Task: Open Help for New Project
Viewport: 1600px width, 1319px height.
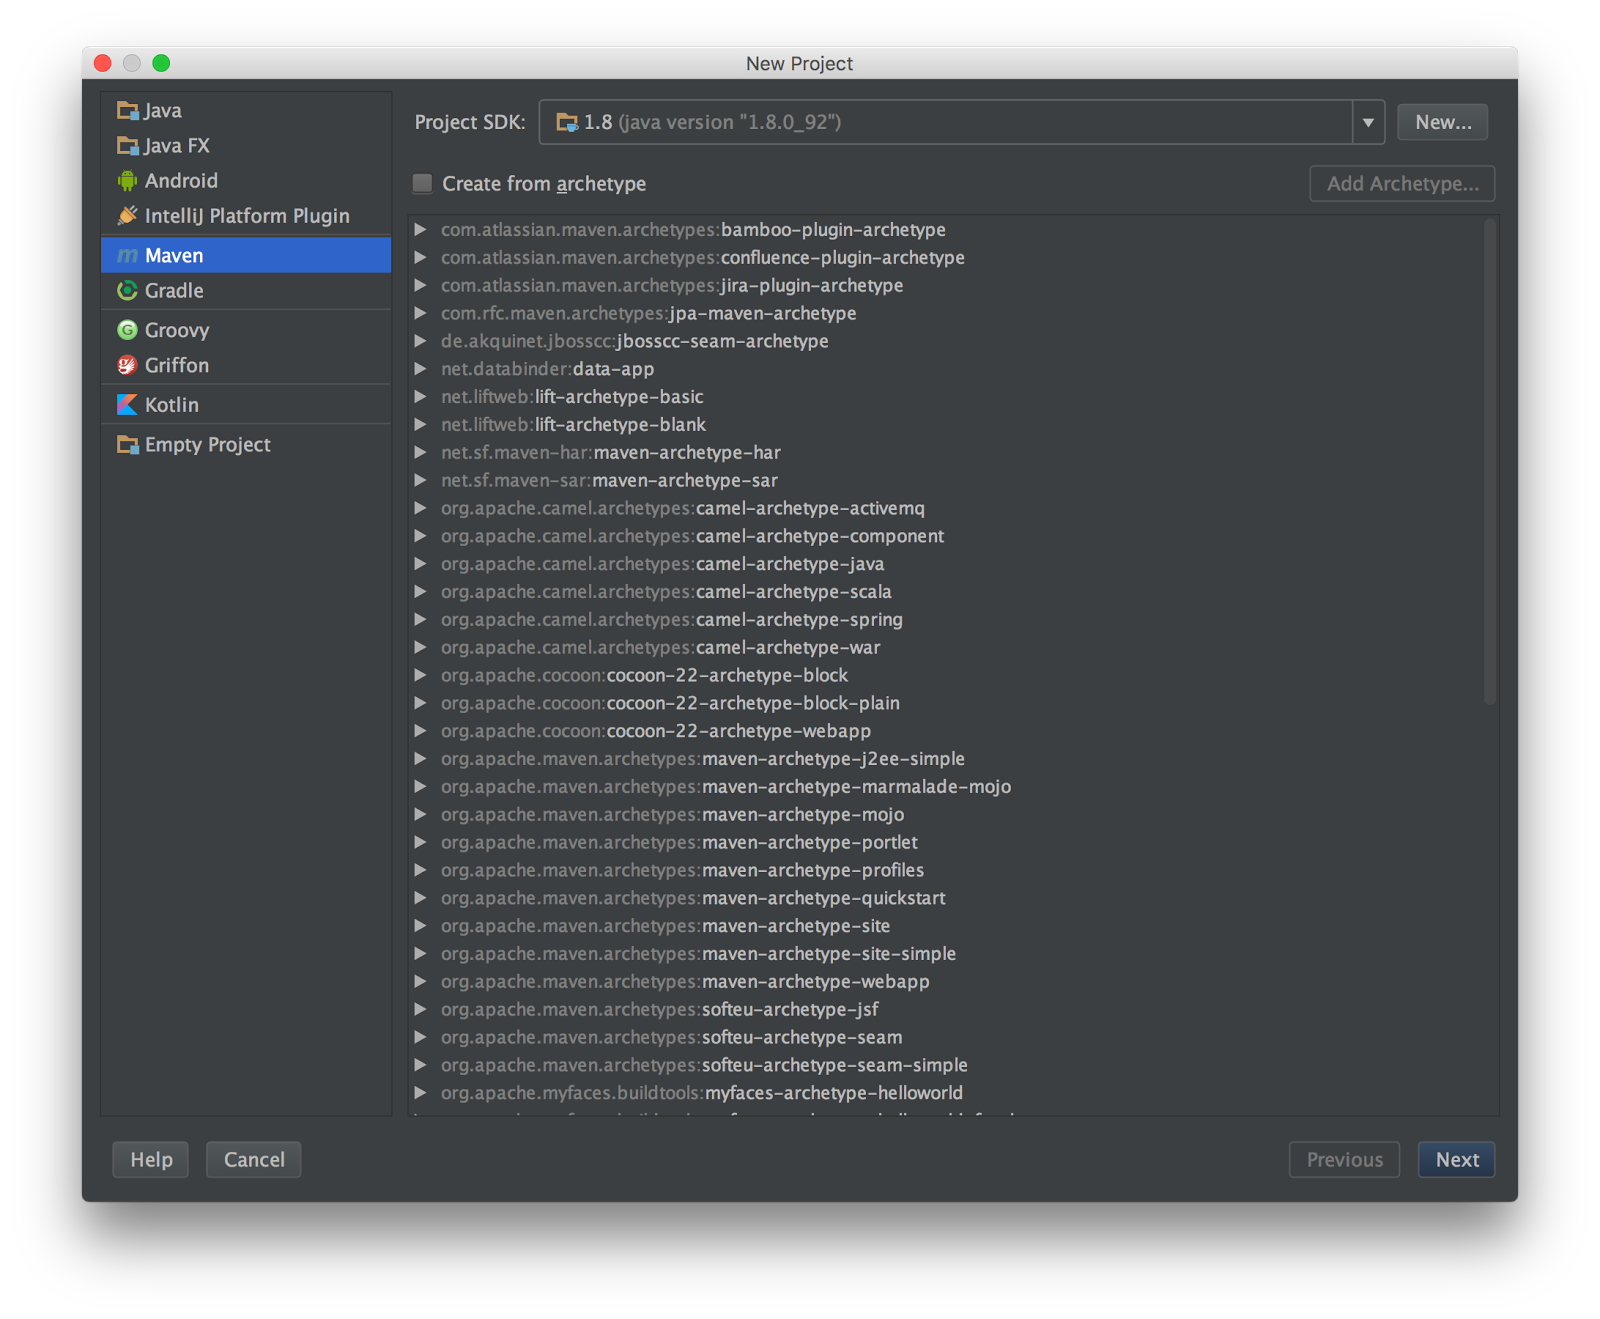Action: 151,1160
